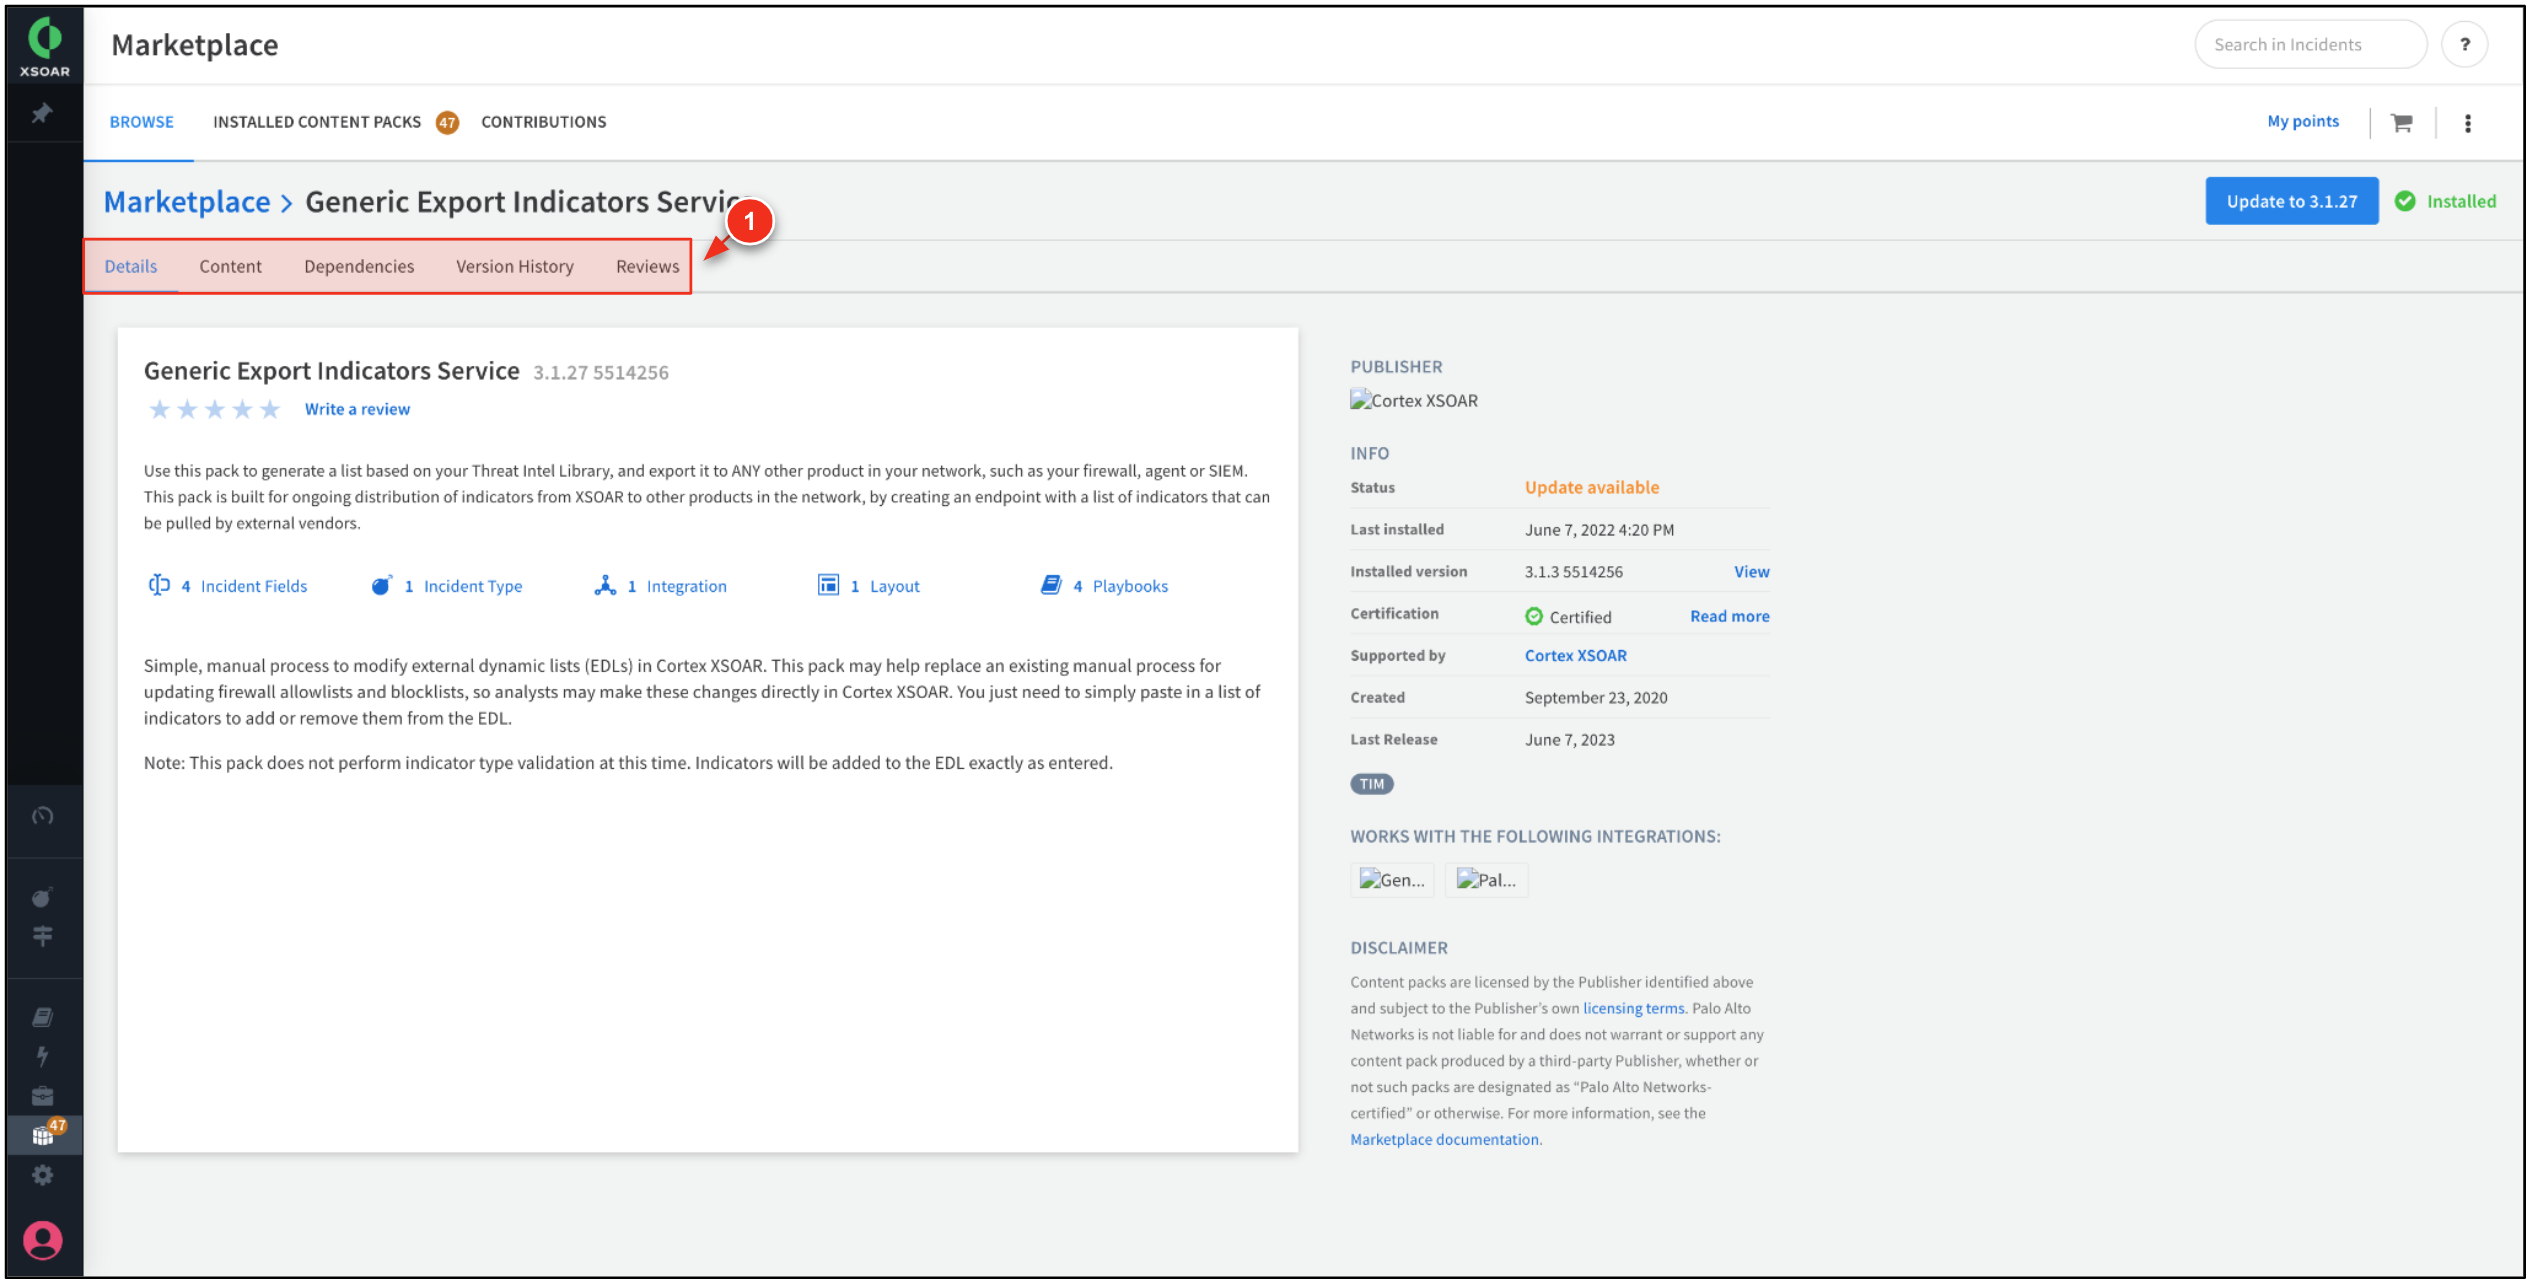
Task: Click the TIM tag badge
Action: click(1371, 785)
